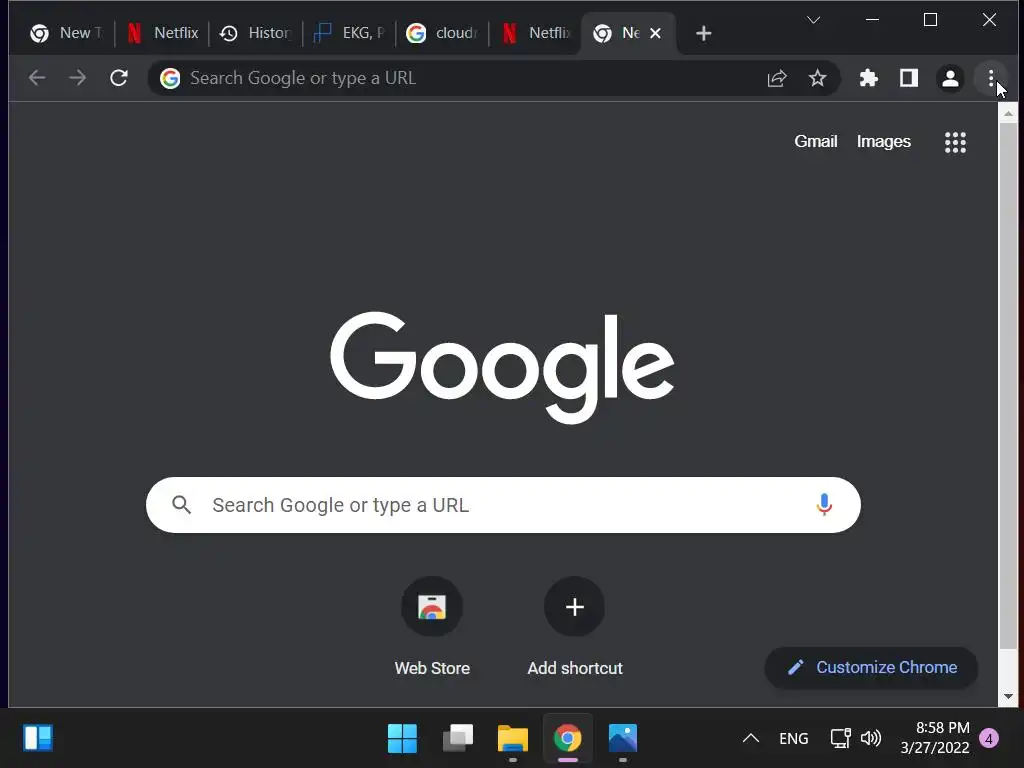Open the tab search dropdown arrow
Viewport: 1024px width, 768px height.
click(x=813, y=20)
